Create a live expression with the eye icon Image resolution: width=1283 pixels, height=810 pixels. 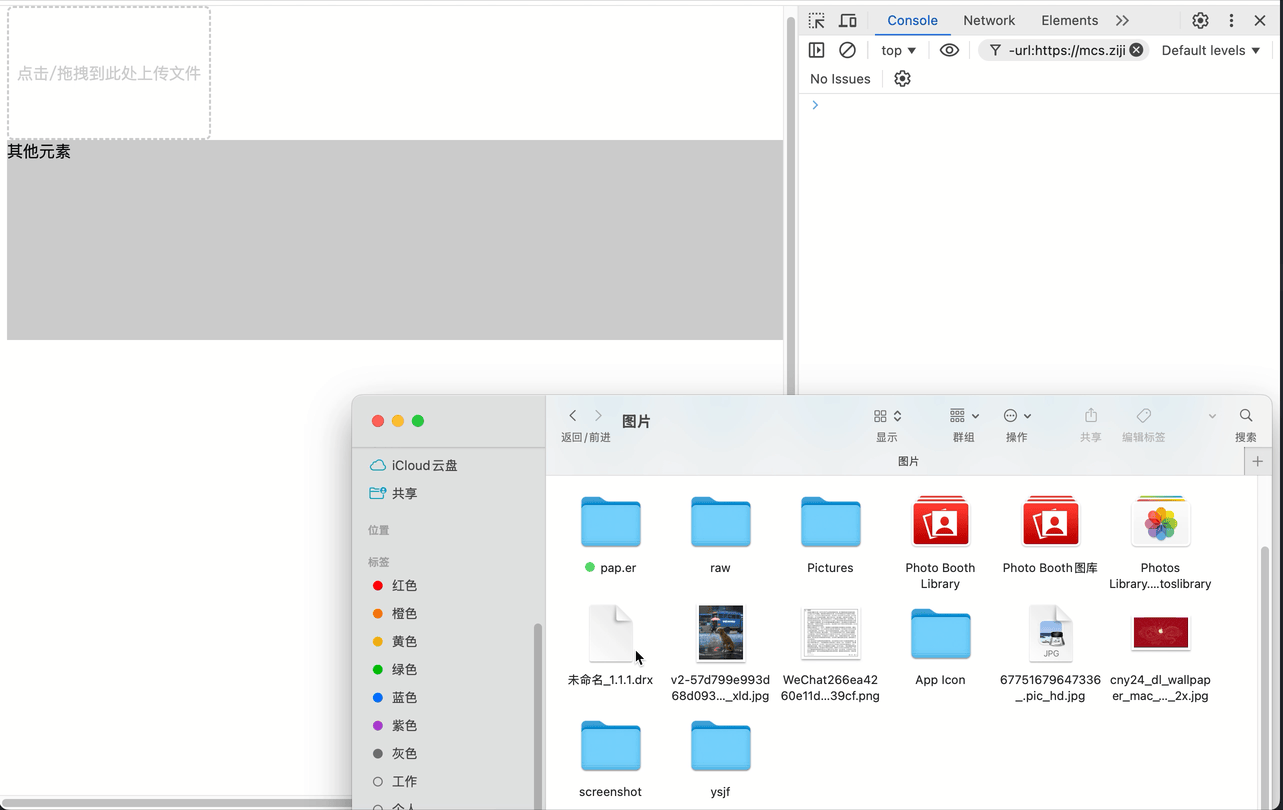pyautogui.click(x=948, y=50)
